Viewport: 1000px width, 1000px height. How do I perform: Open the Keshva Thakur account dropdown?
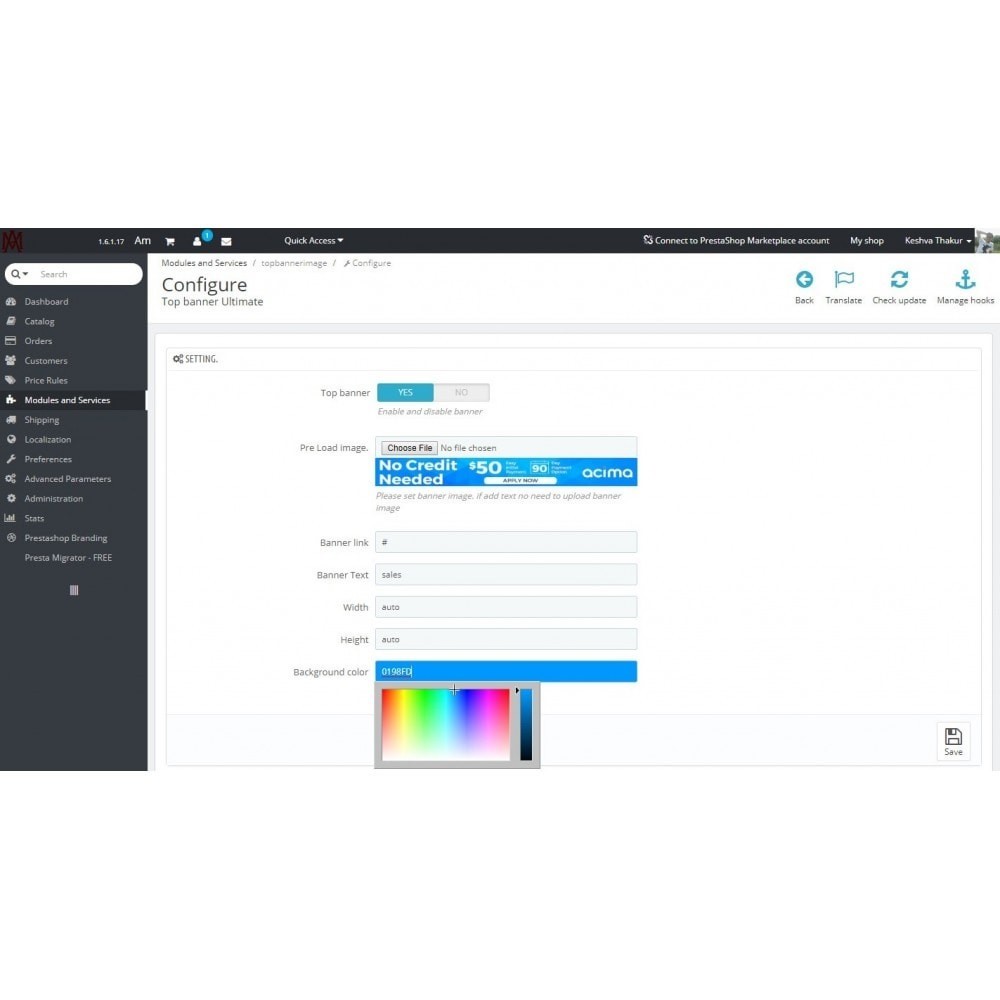[x=938, y=240]
